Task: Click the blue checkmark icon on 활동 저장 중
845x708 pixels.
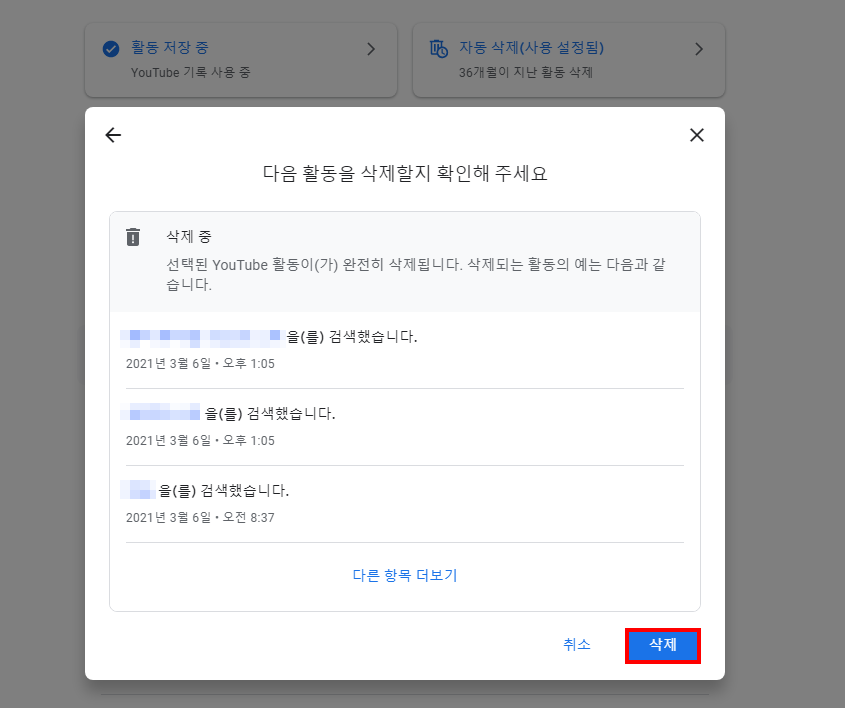Action: pos(111,49)
